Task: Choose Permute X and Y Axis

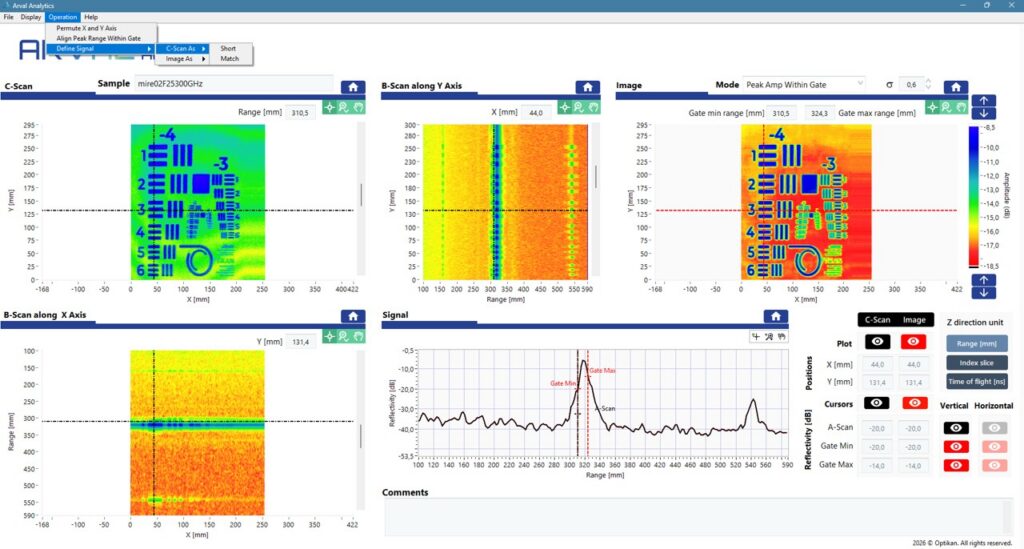Action: [x=101, y=28]
